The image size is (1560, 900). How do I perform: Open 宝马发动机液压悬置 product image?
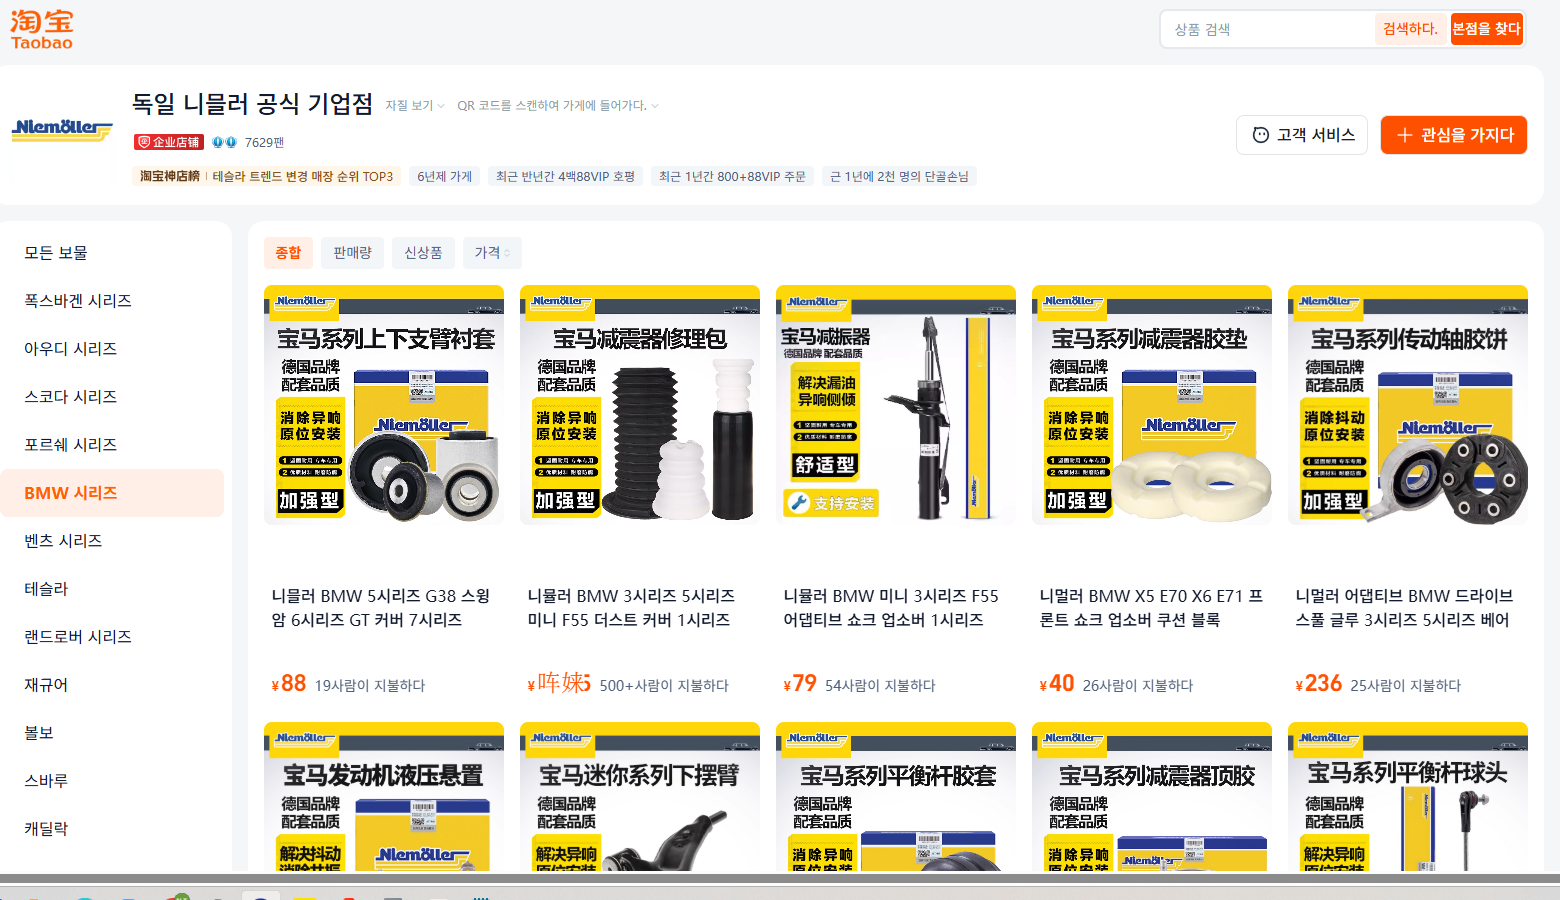[x=384, y=796]
